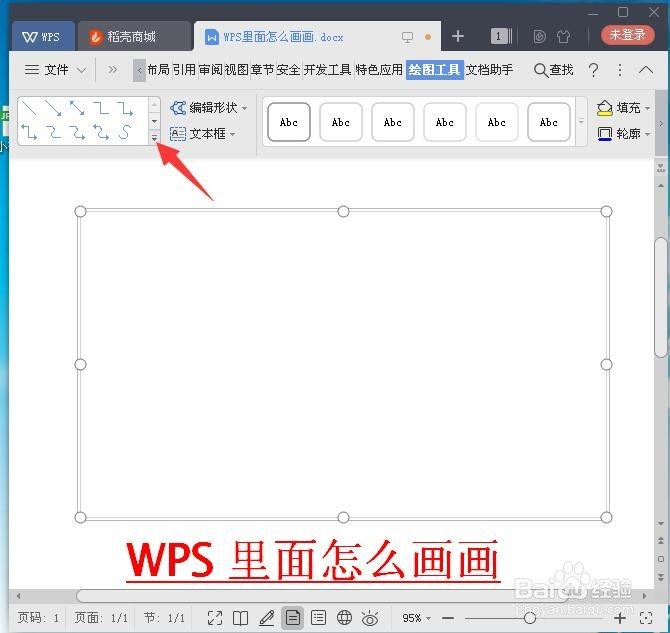Open the skin shirt icon
The width and height of the screenshot is (670, 633).
coord(564,37)
